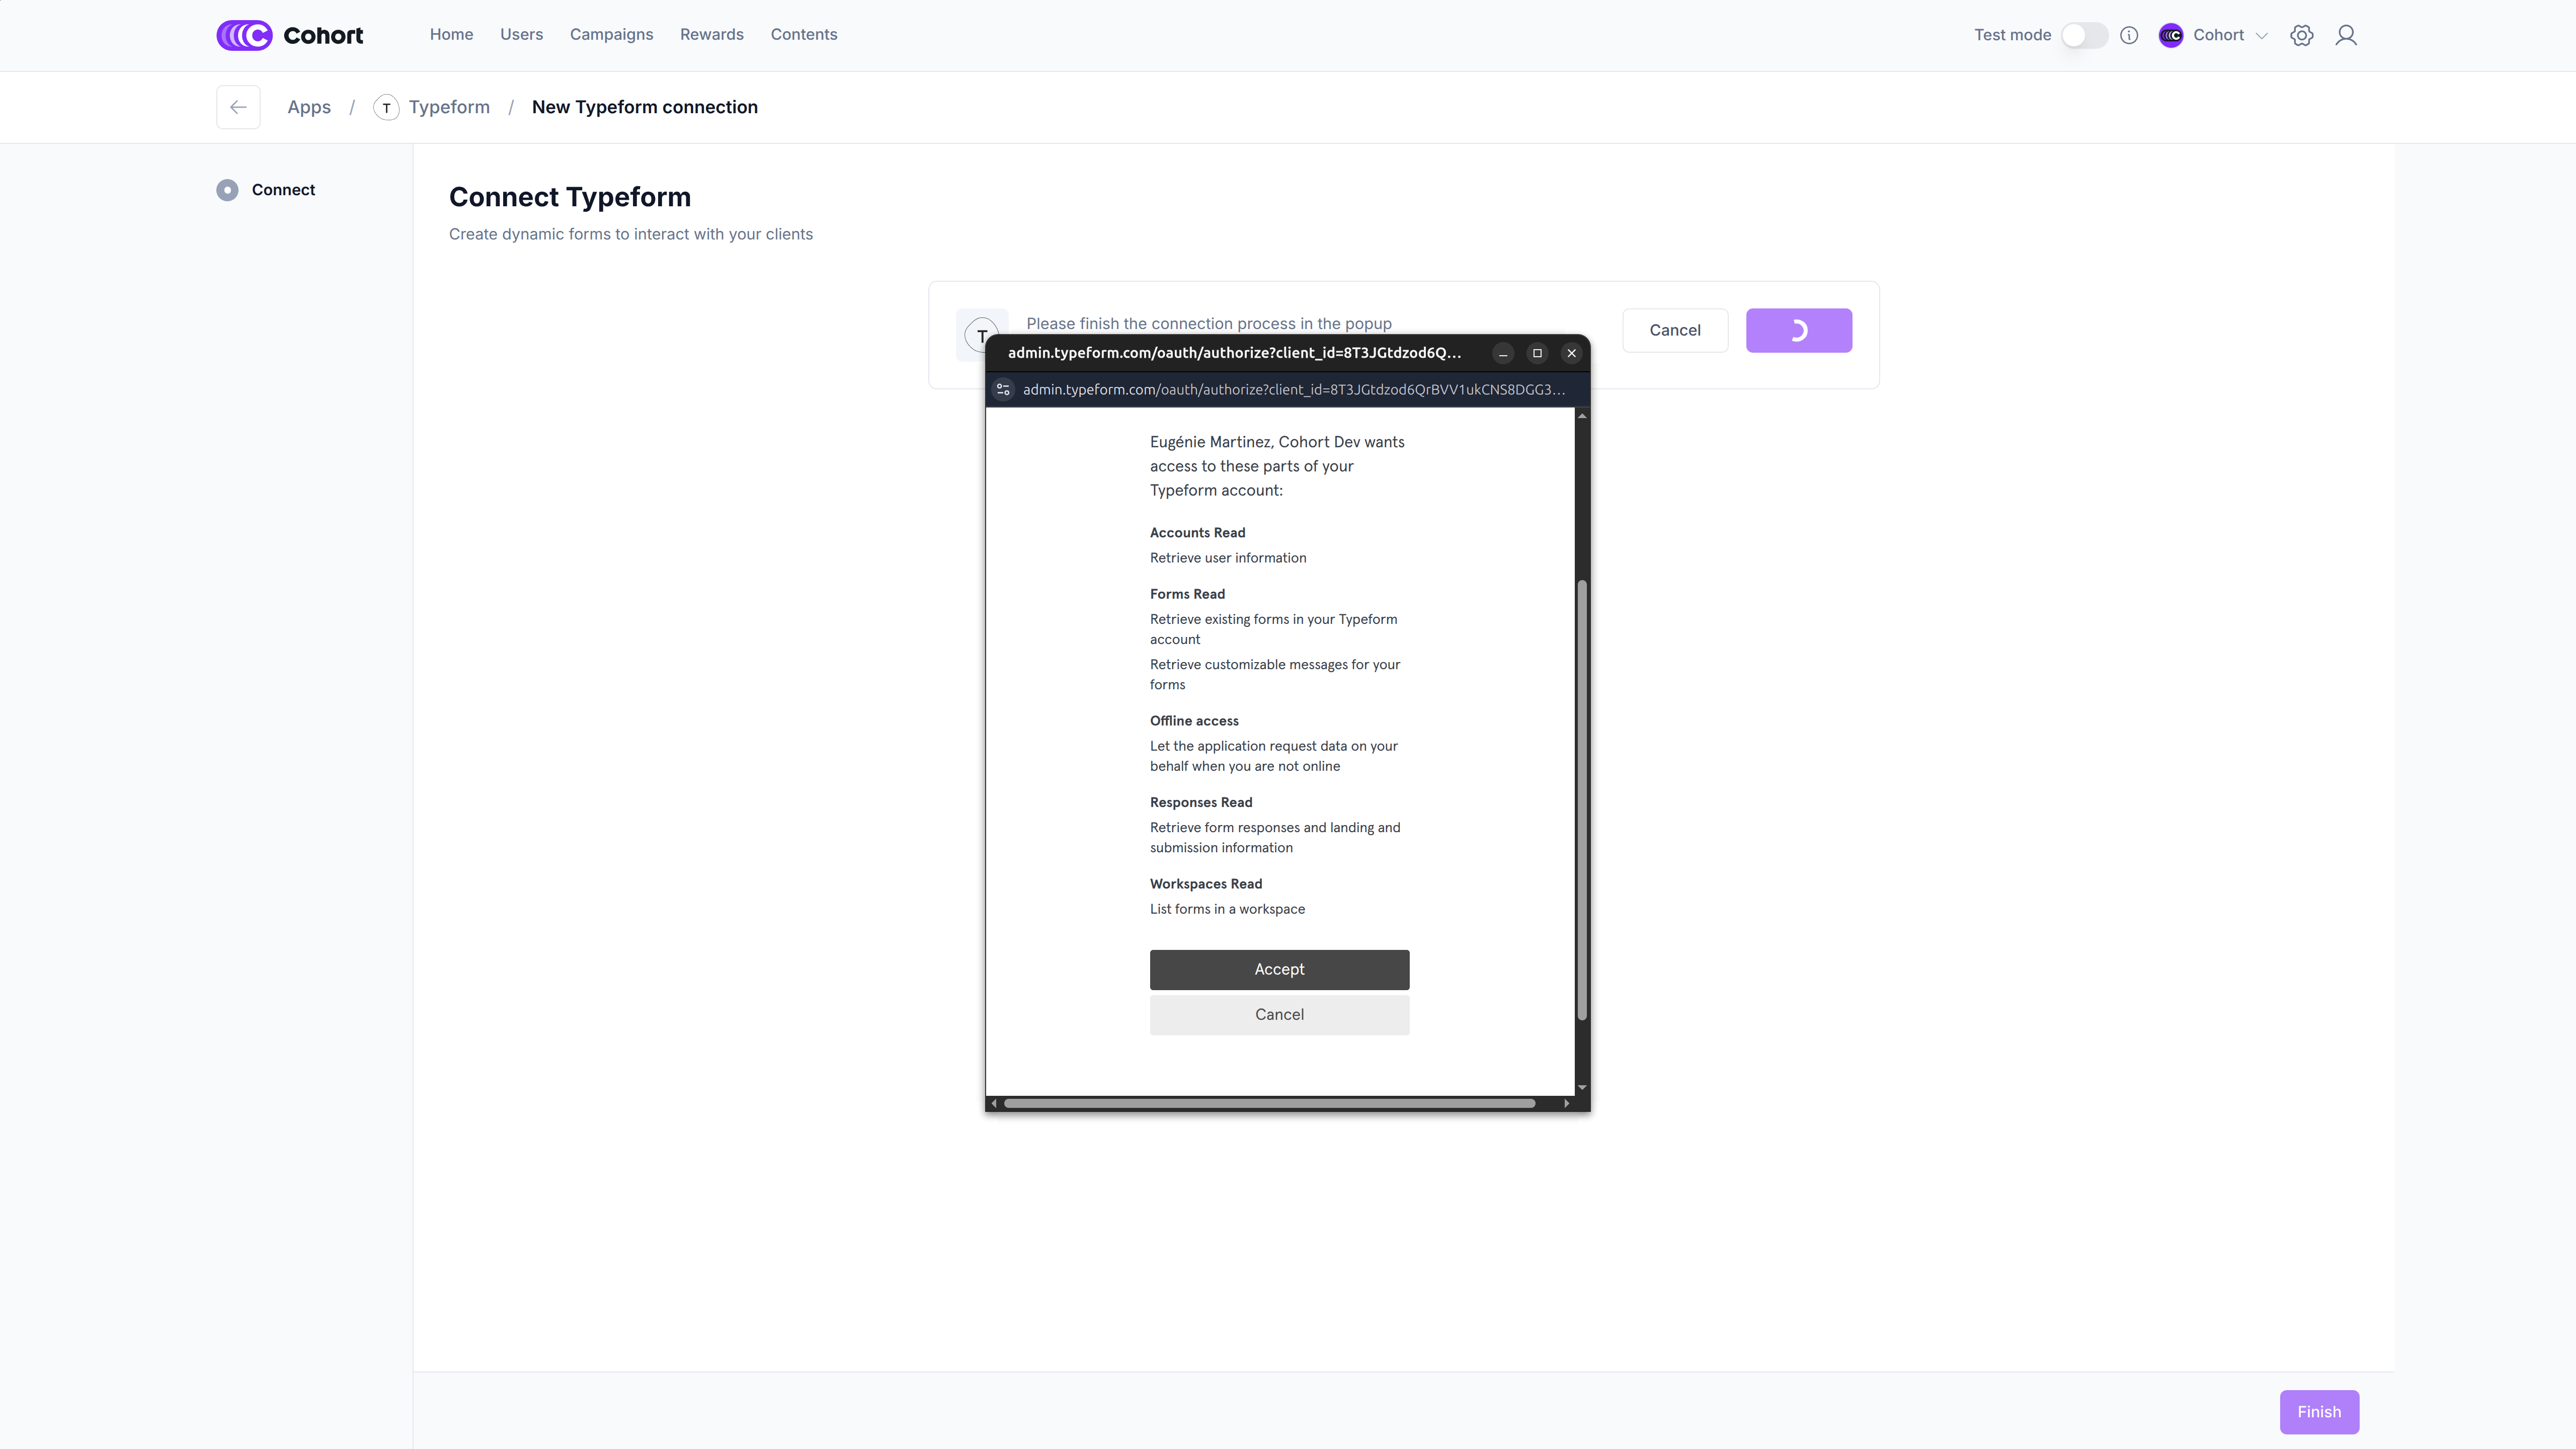Go to the Rewards menu item

pyautogui.click(x=711, y=34)
